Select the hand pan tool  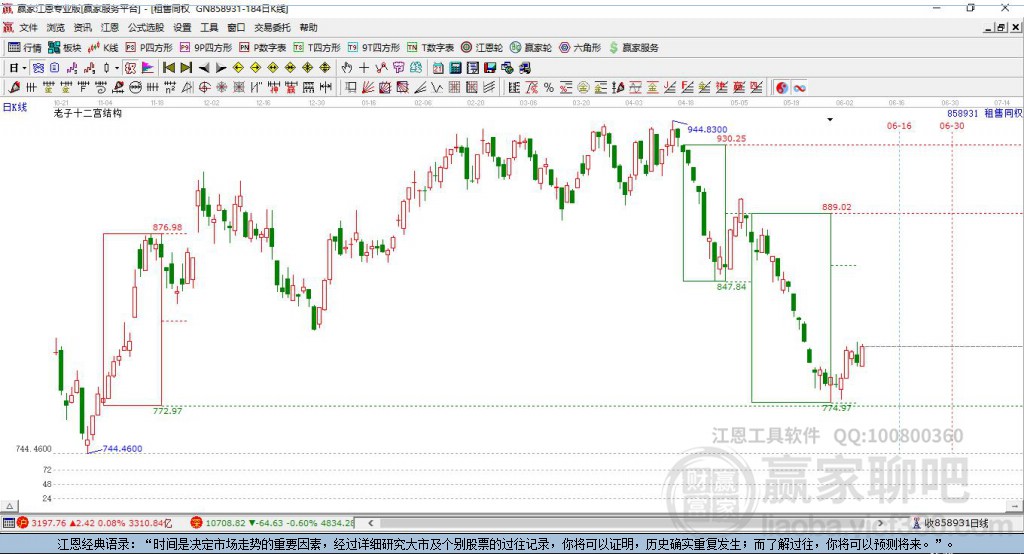[x=347, y=68]
